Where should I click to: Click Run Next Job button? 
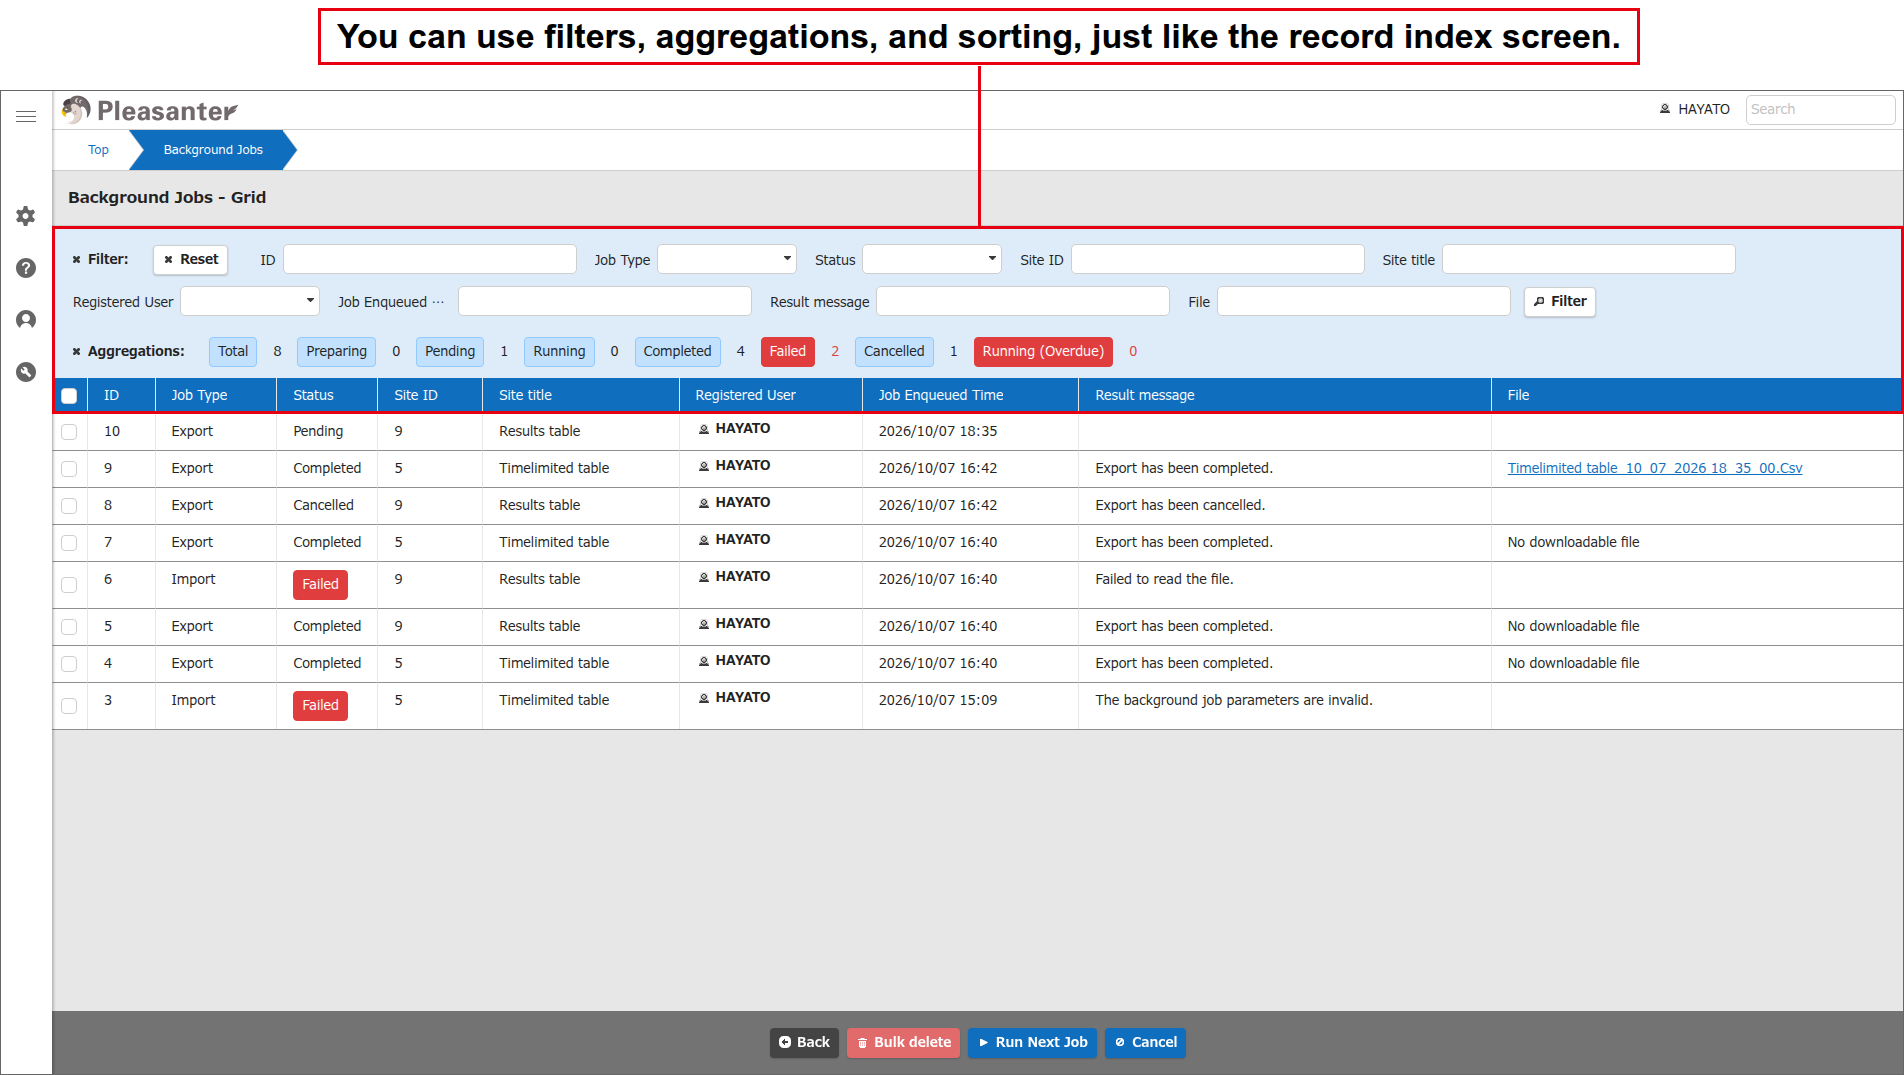(x=1033, y=1042)
